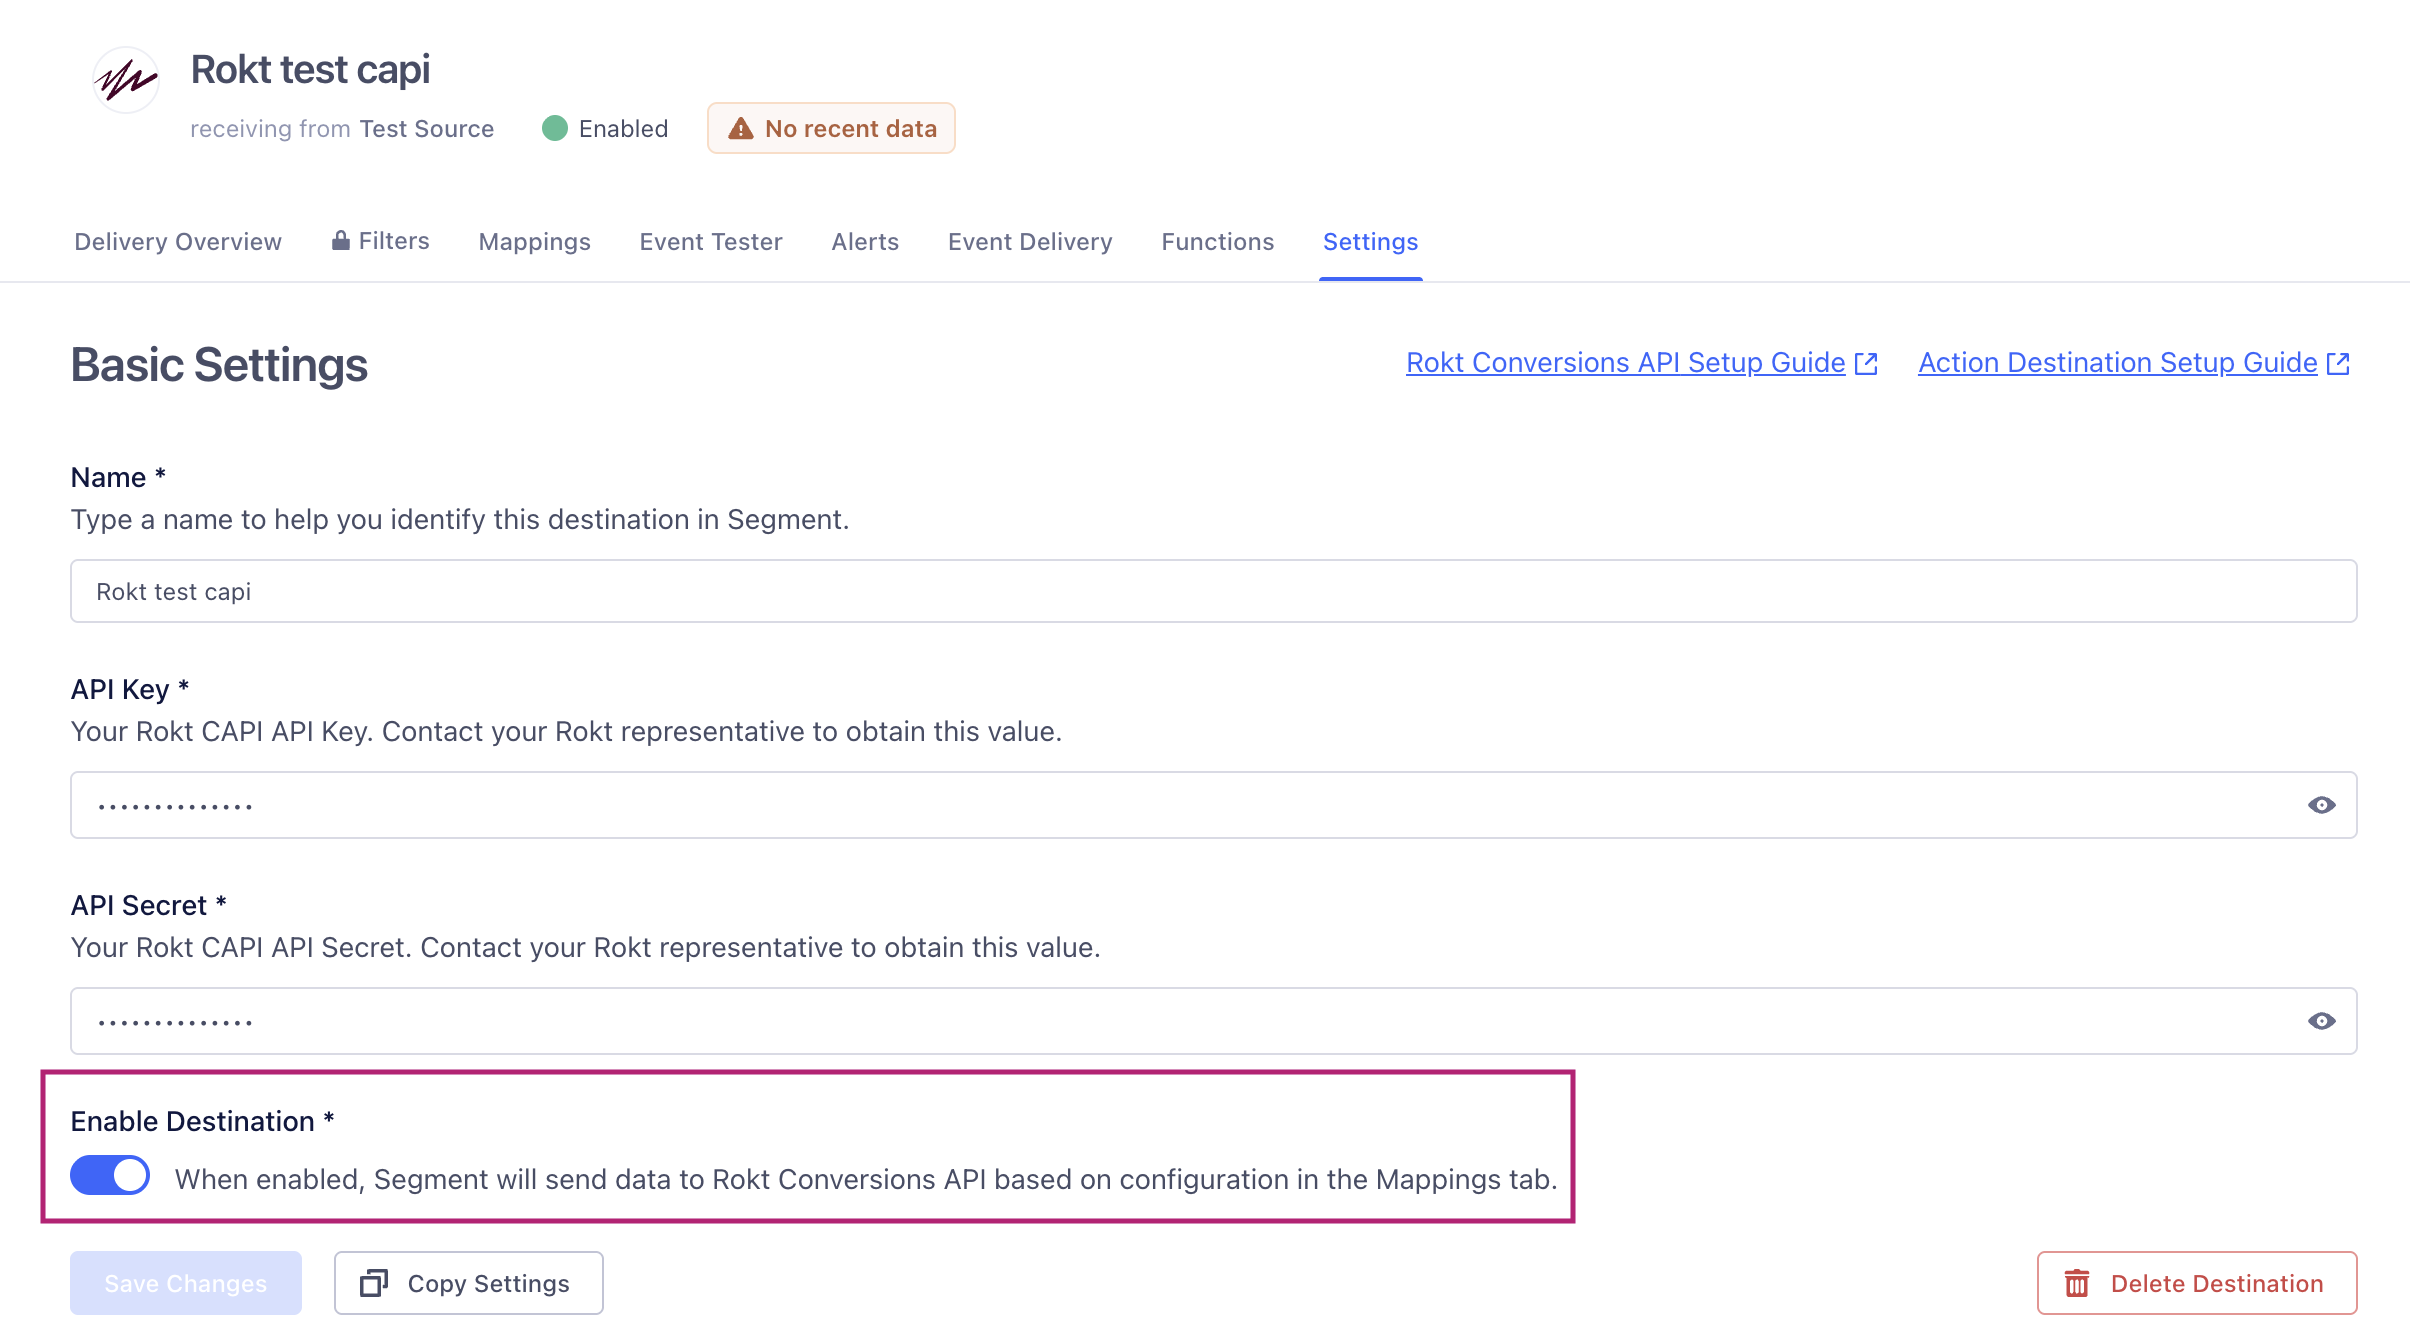
Task: Open the Mappings tab
Action: coord(534,242)
